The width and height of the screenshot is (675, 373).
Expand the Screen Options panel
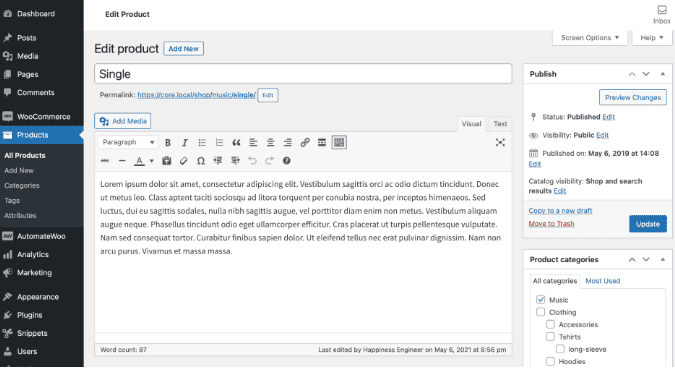pyautogui.click(x=590, y=38)
